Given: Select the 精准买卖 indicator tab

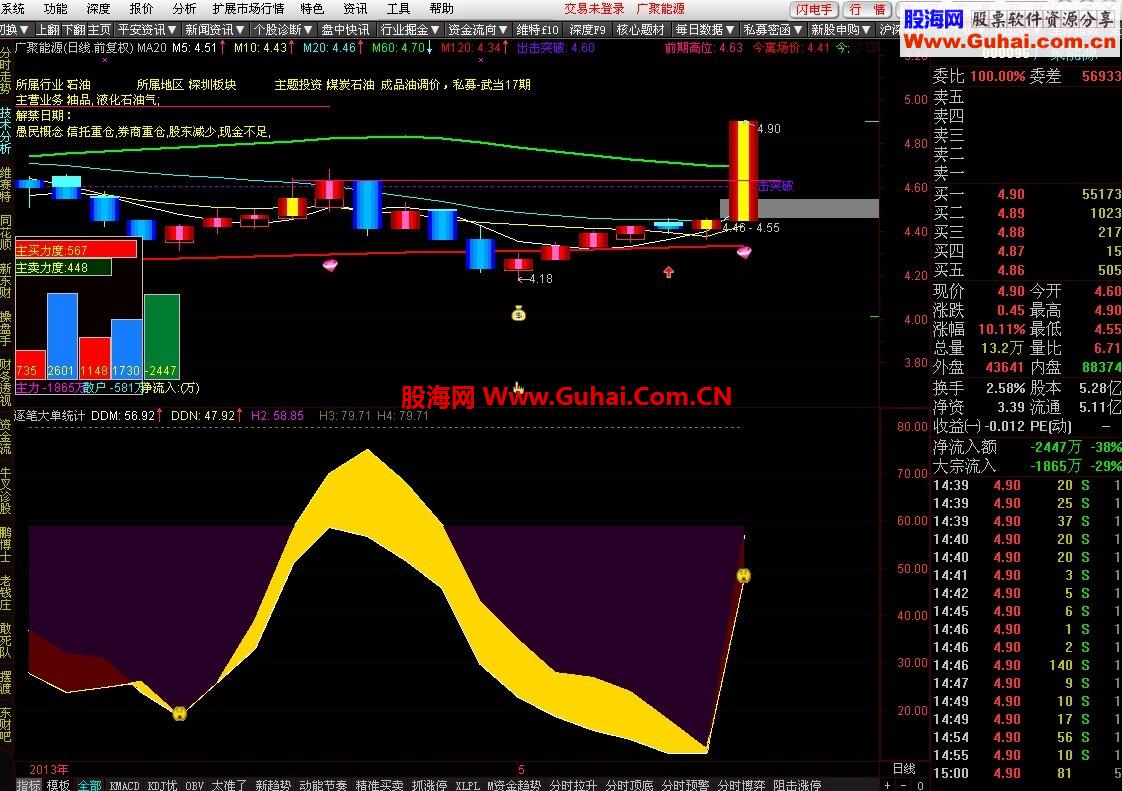Looking at the screenshot, I should coord(380,785).
